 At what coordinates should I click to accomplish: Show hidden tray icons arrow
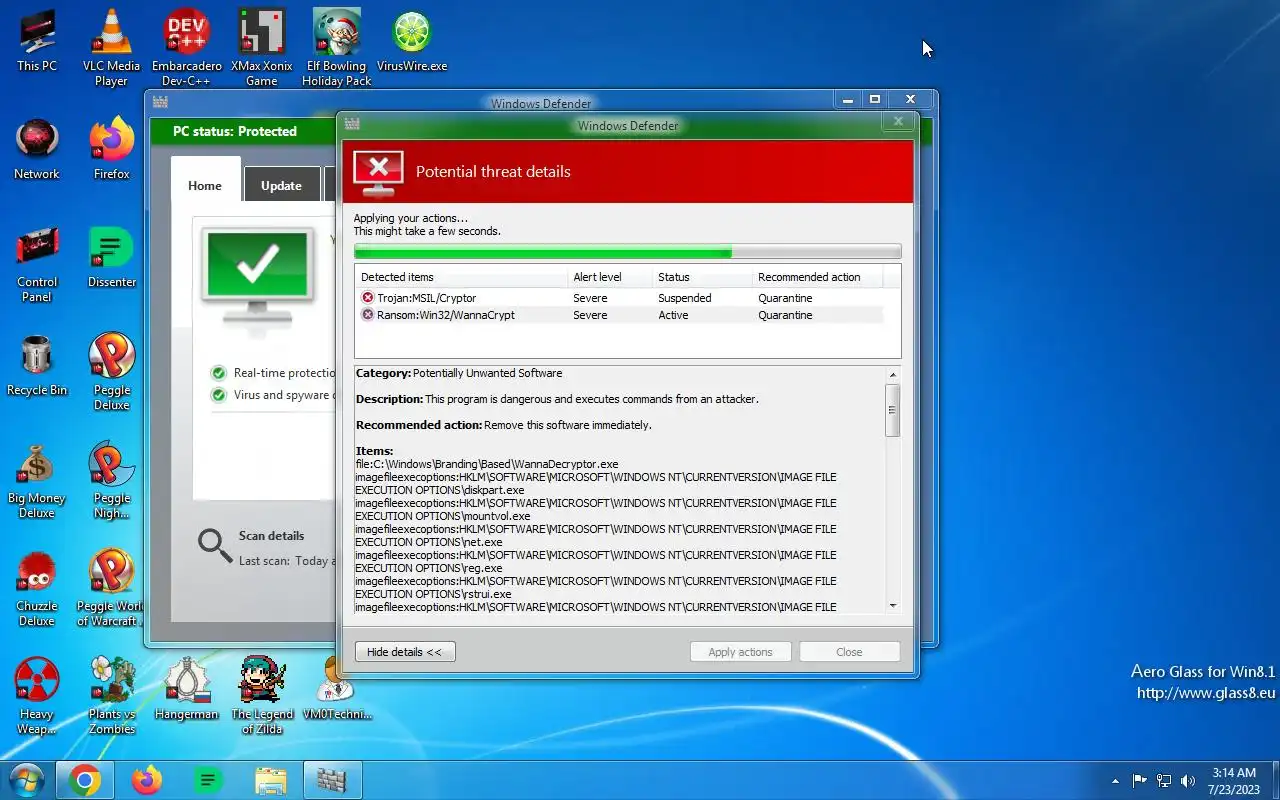pyautogui.click(x=1115, y=781)
